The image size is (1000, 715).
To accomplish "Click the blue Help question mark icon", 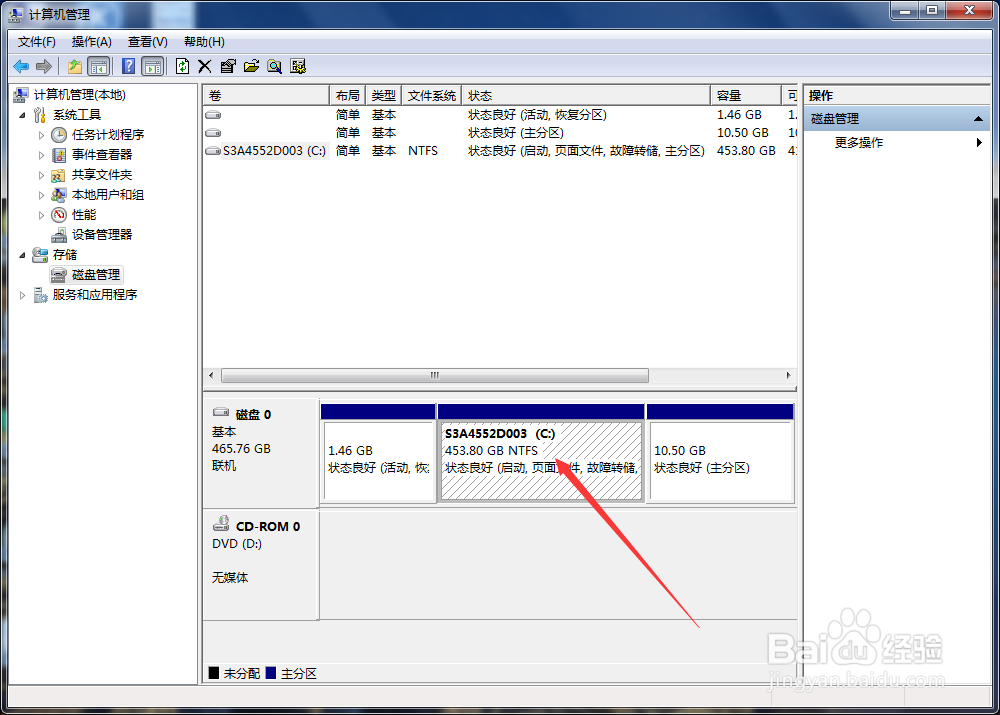I will (128, 66).
